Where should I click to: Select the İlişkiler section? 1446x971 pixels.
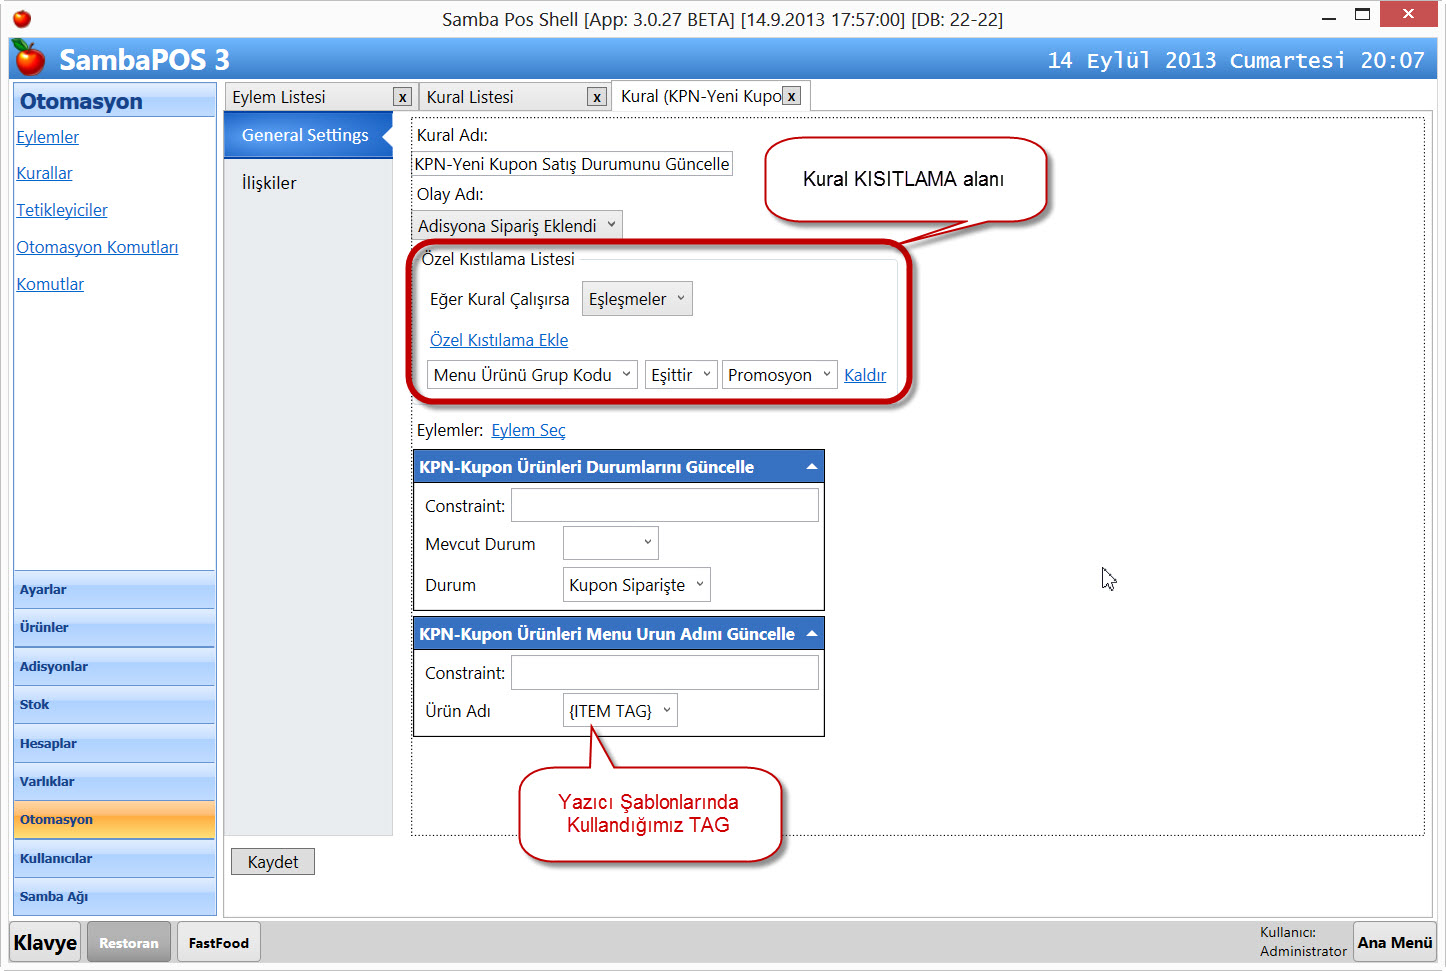[269, 183]
